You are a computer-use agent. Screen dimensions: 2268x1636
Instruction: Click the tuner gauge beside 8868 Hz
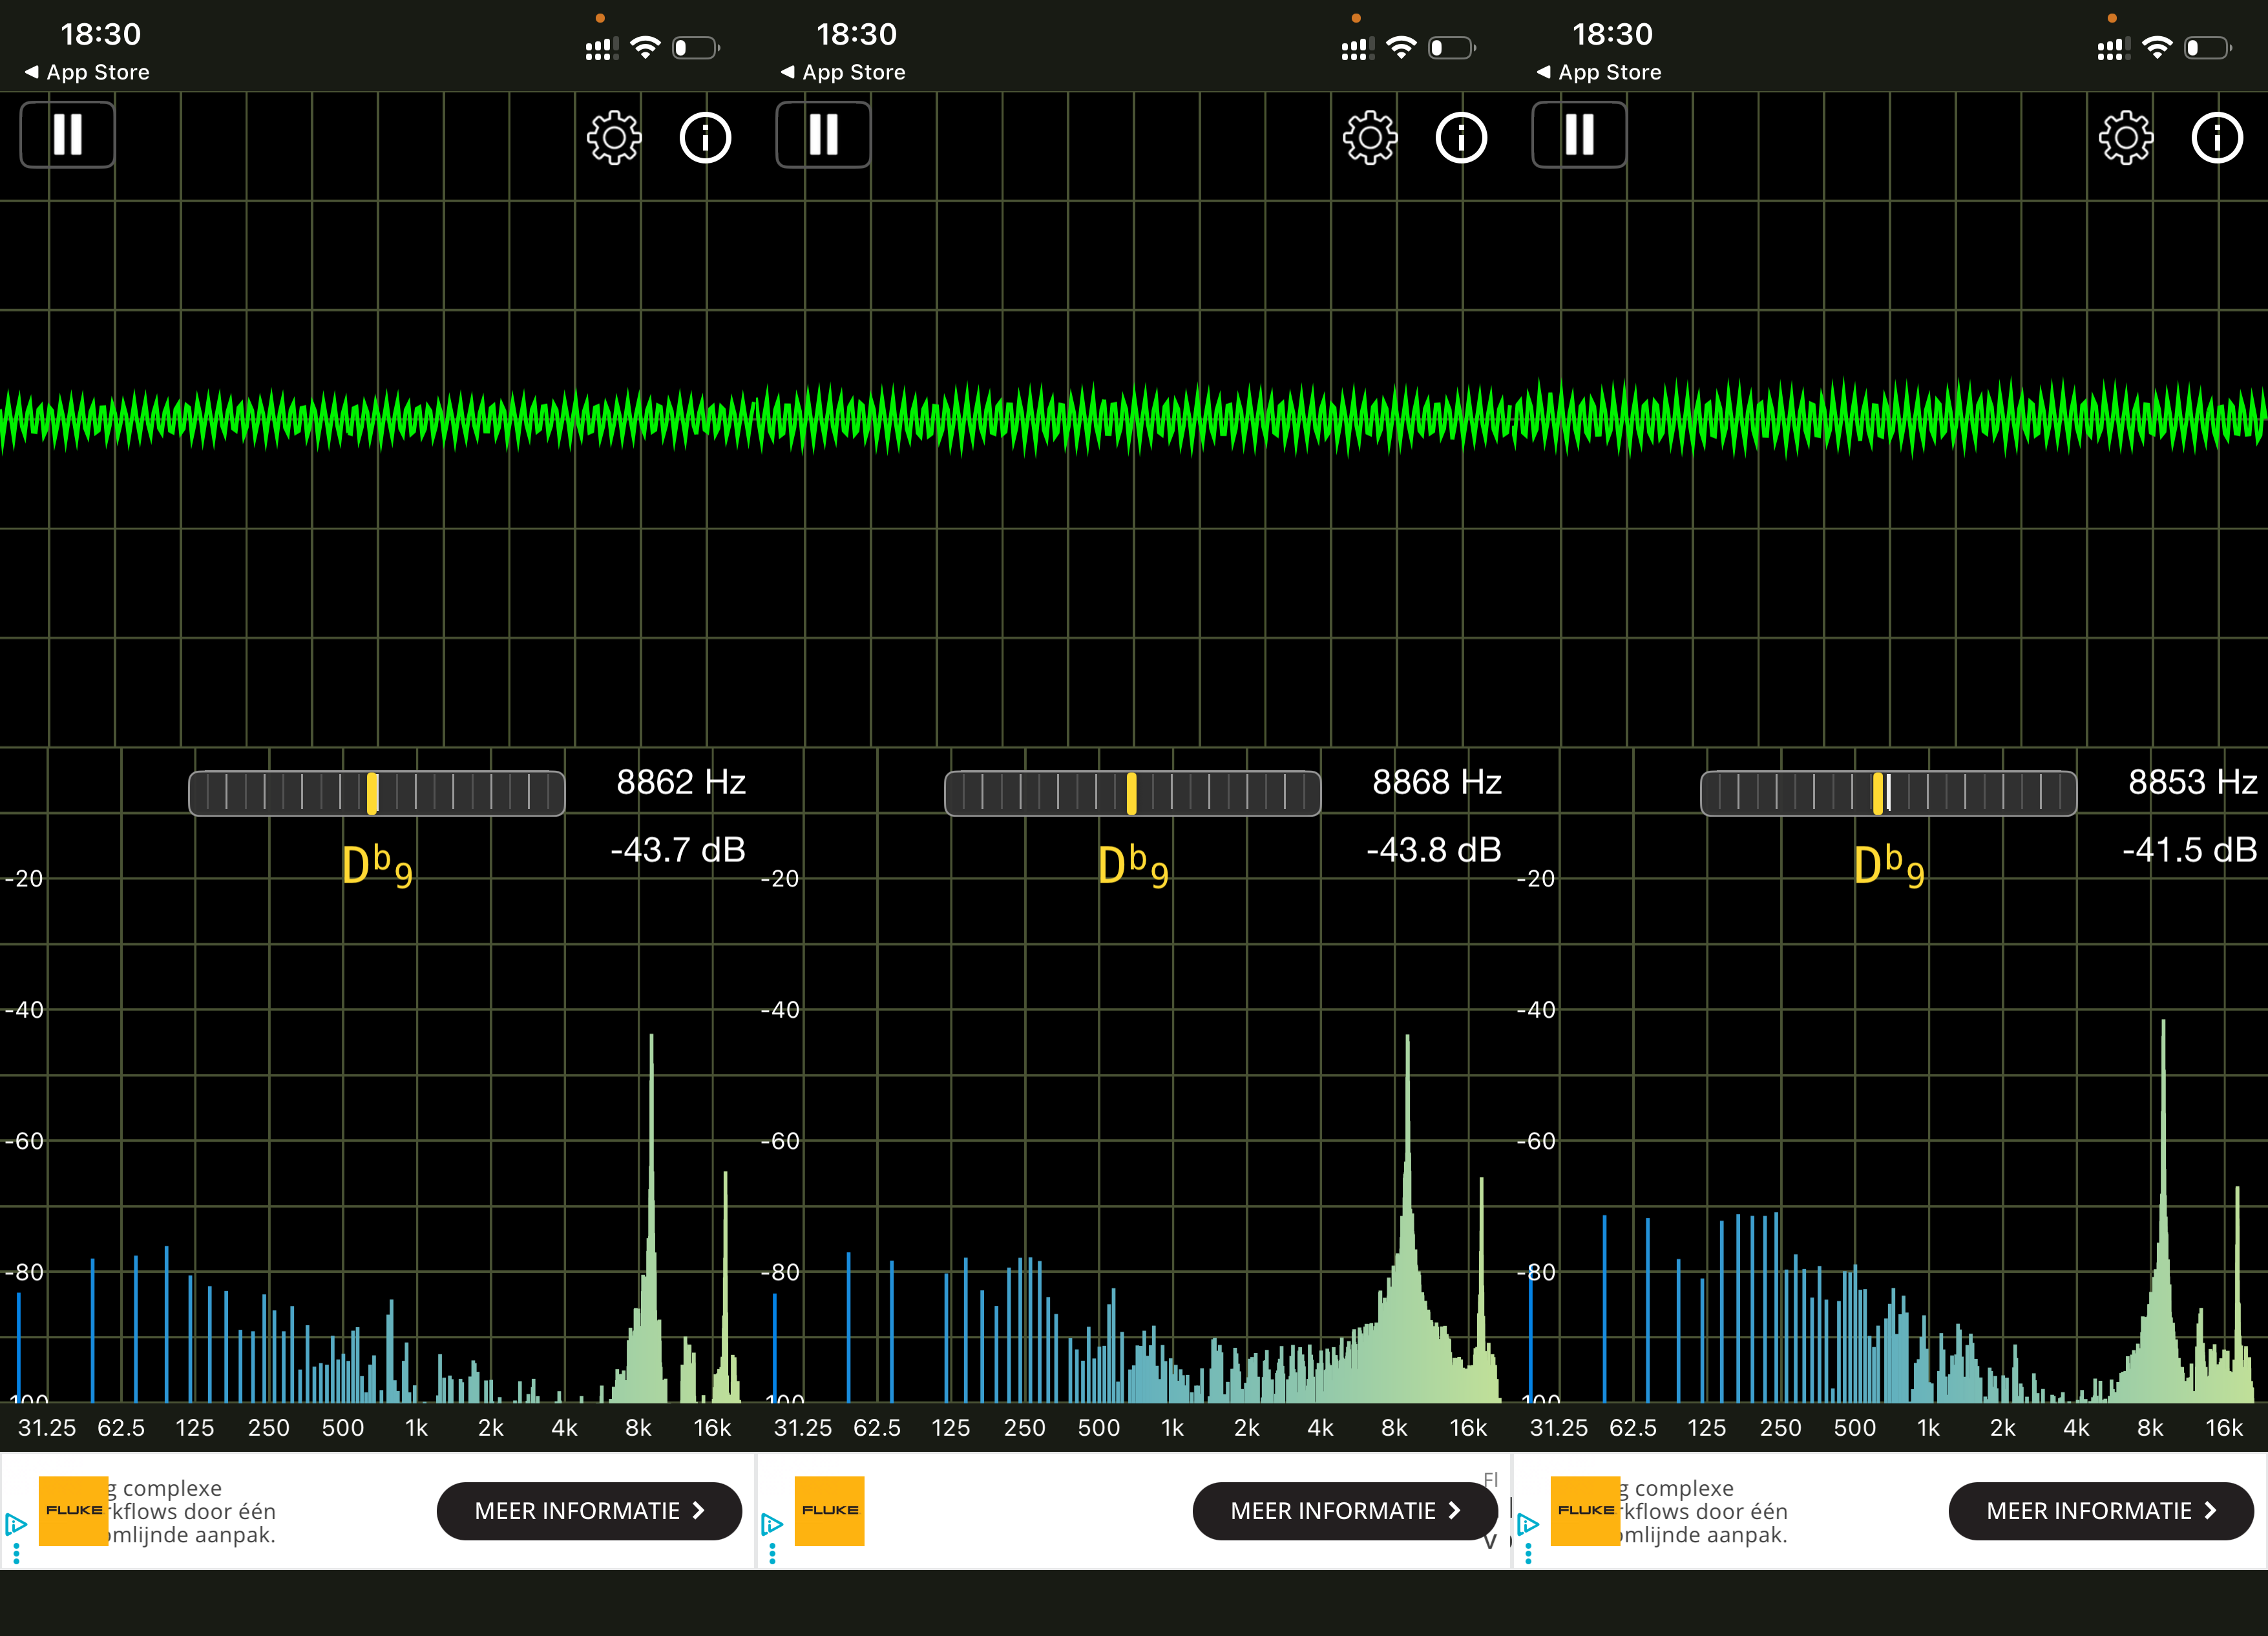click(1133, 793)
